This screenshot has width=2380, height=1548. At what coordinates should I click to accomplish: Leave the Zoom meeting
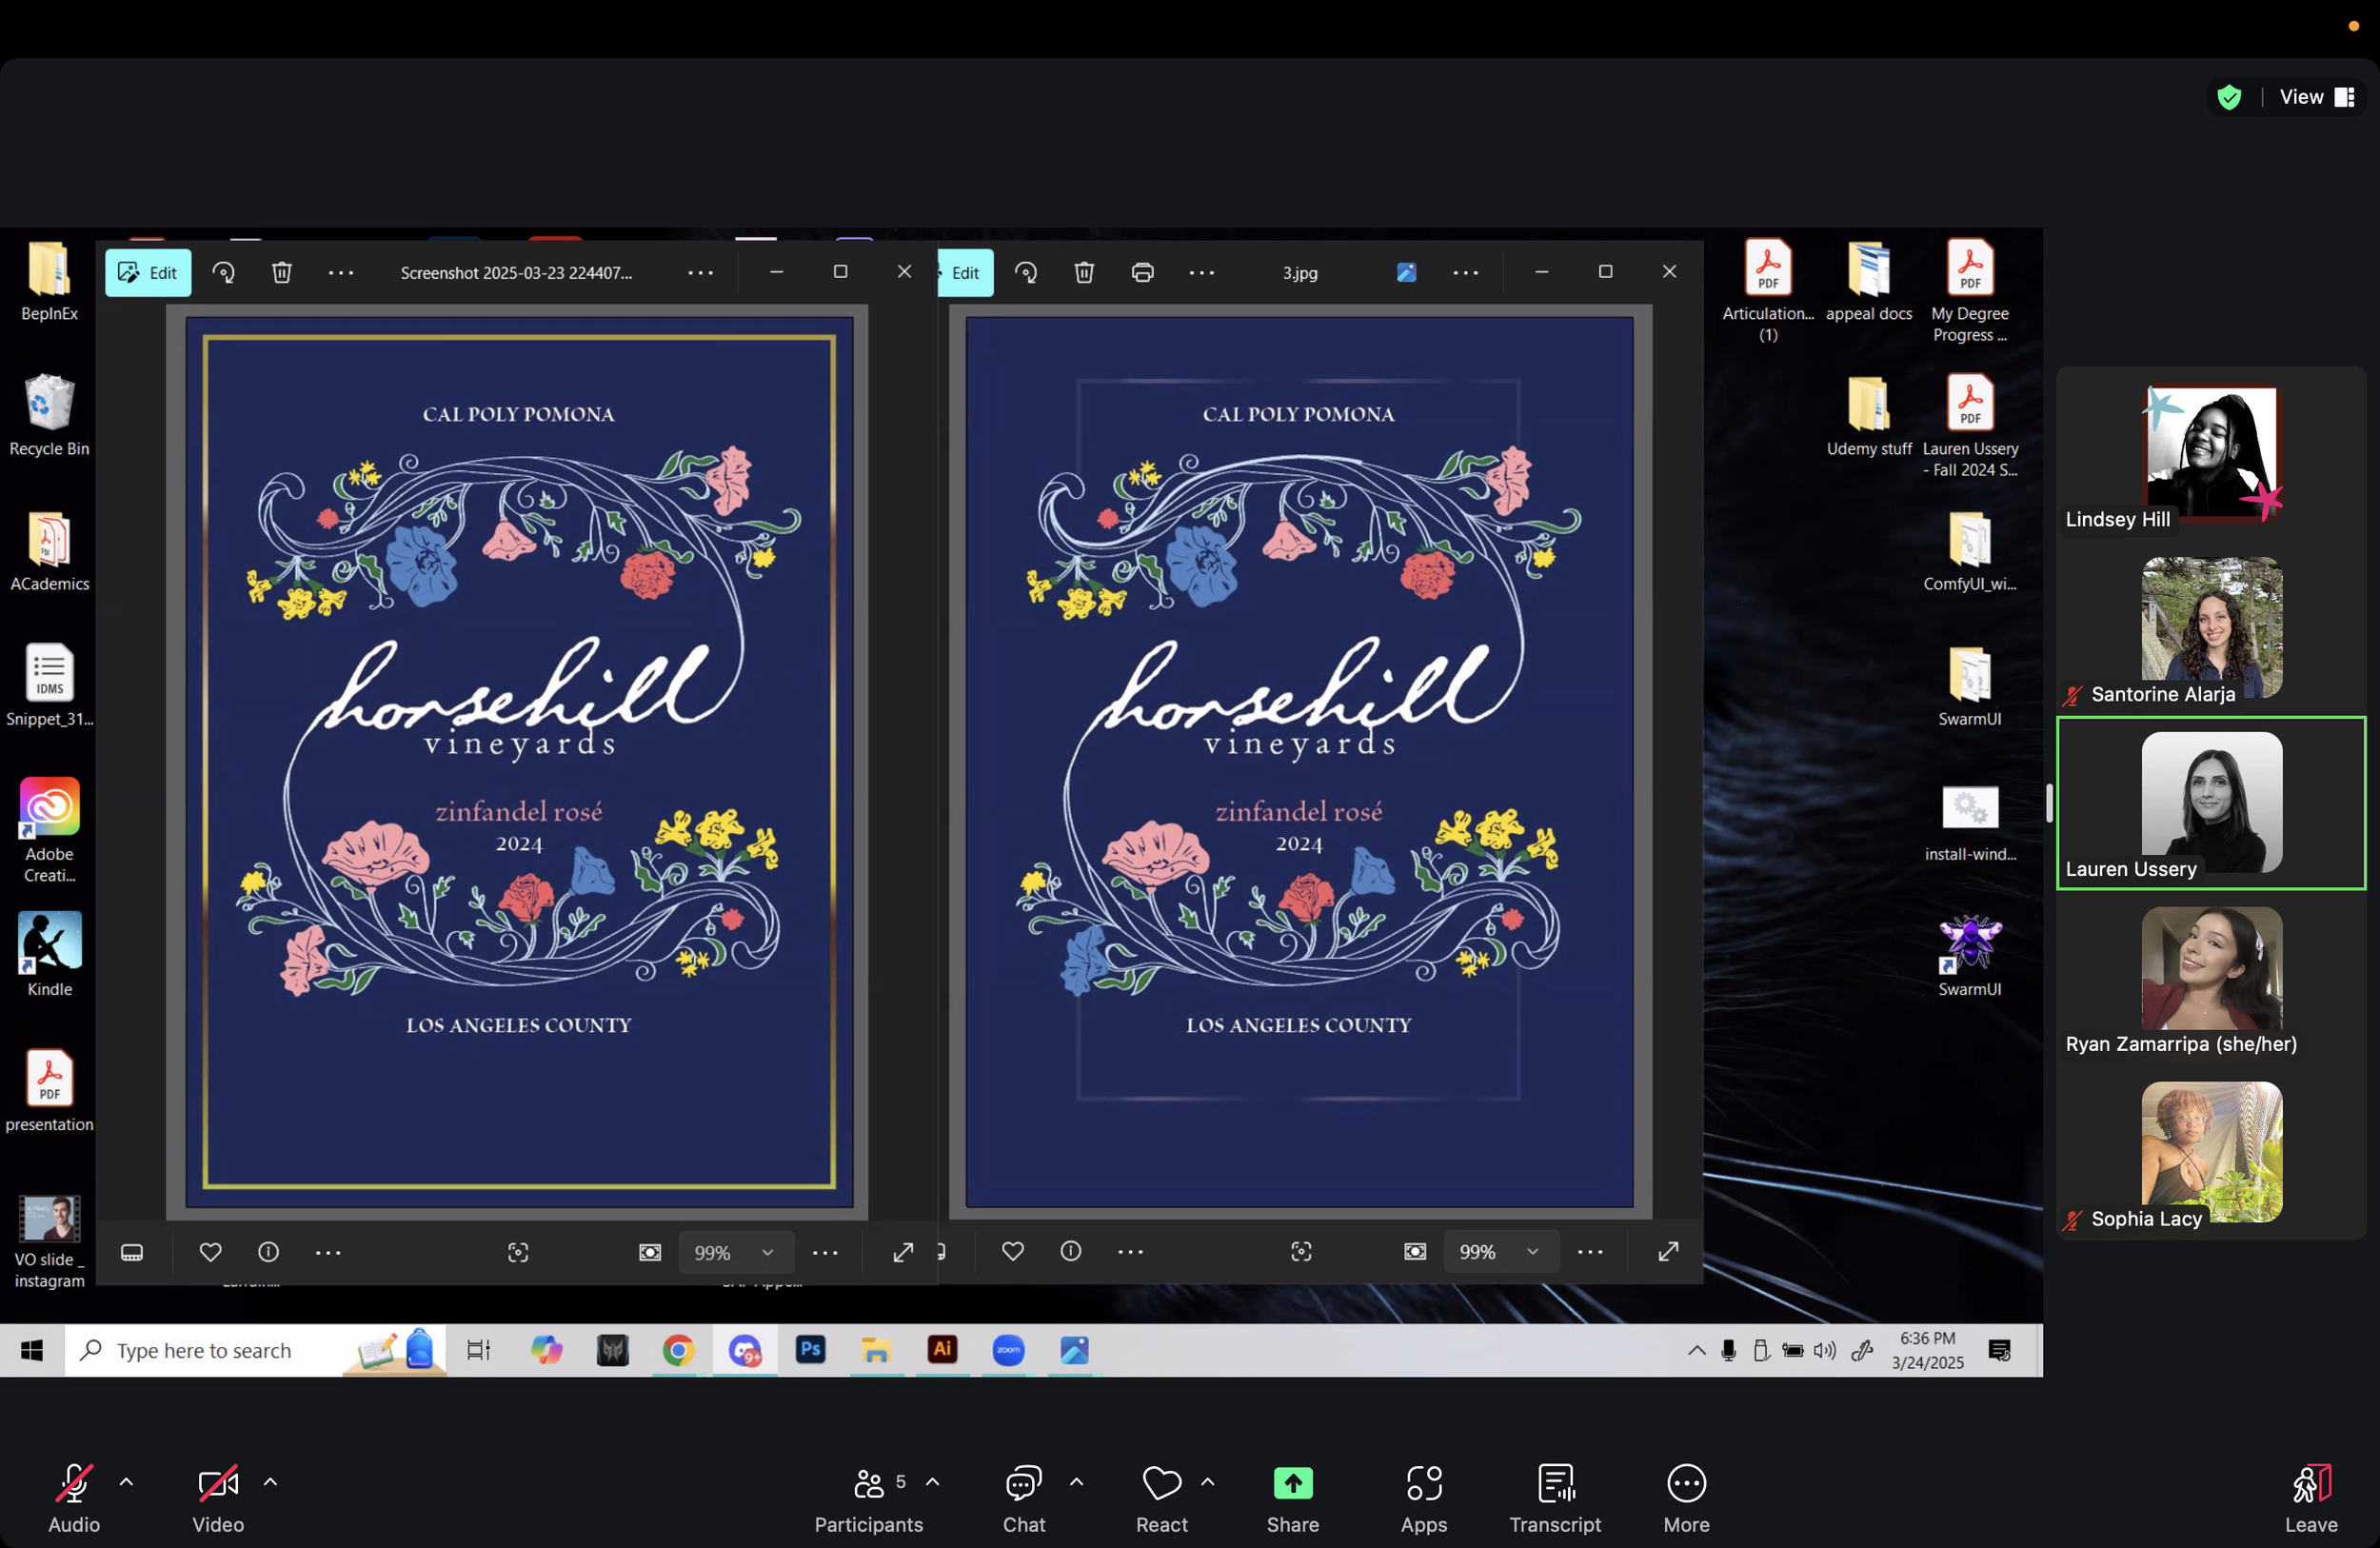2311,1498
